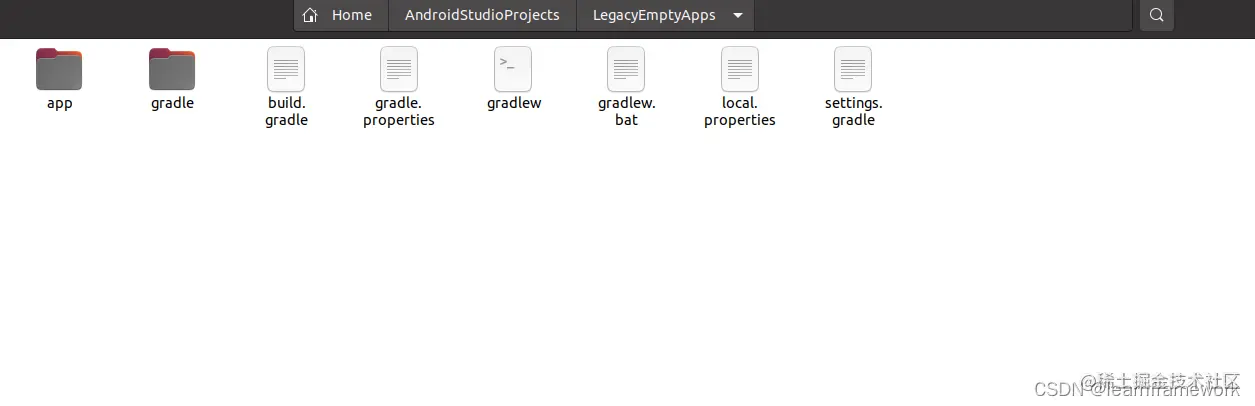Viewport: 1255px width, 406px height.
Task: Click the "gradle" folder name label
Action: (x=172, y=103)
